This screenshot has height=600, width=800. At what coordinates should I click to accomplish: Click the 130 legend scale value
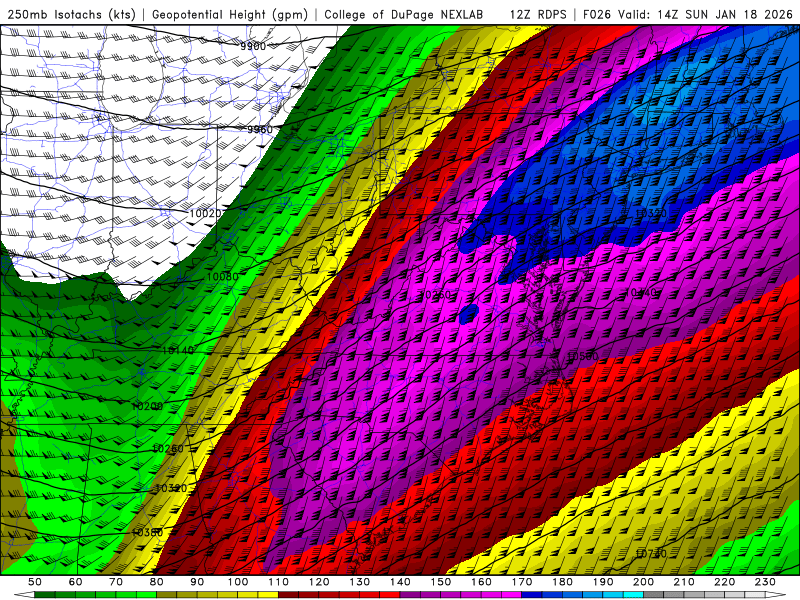(360, 582)
